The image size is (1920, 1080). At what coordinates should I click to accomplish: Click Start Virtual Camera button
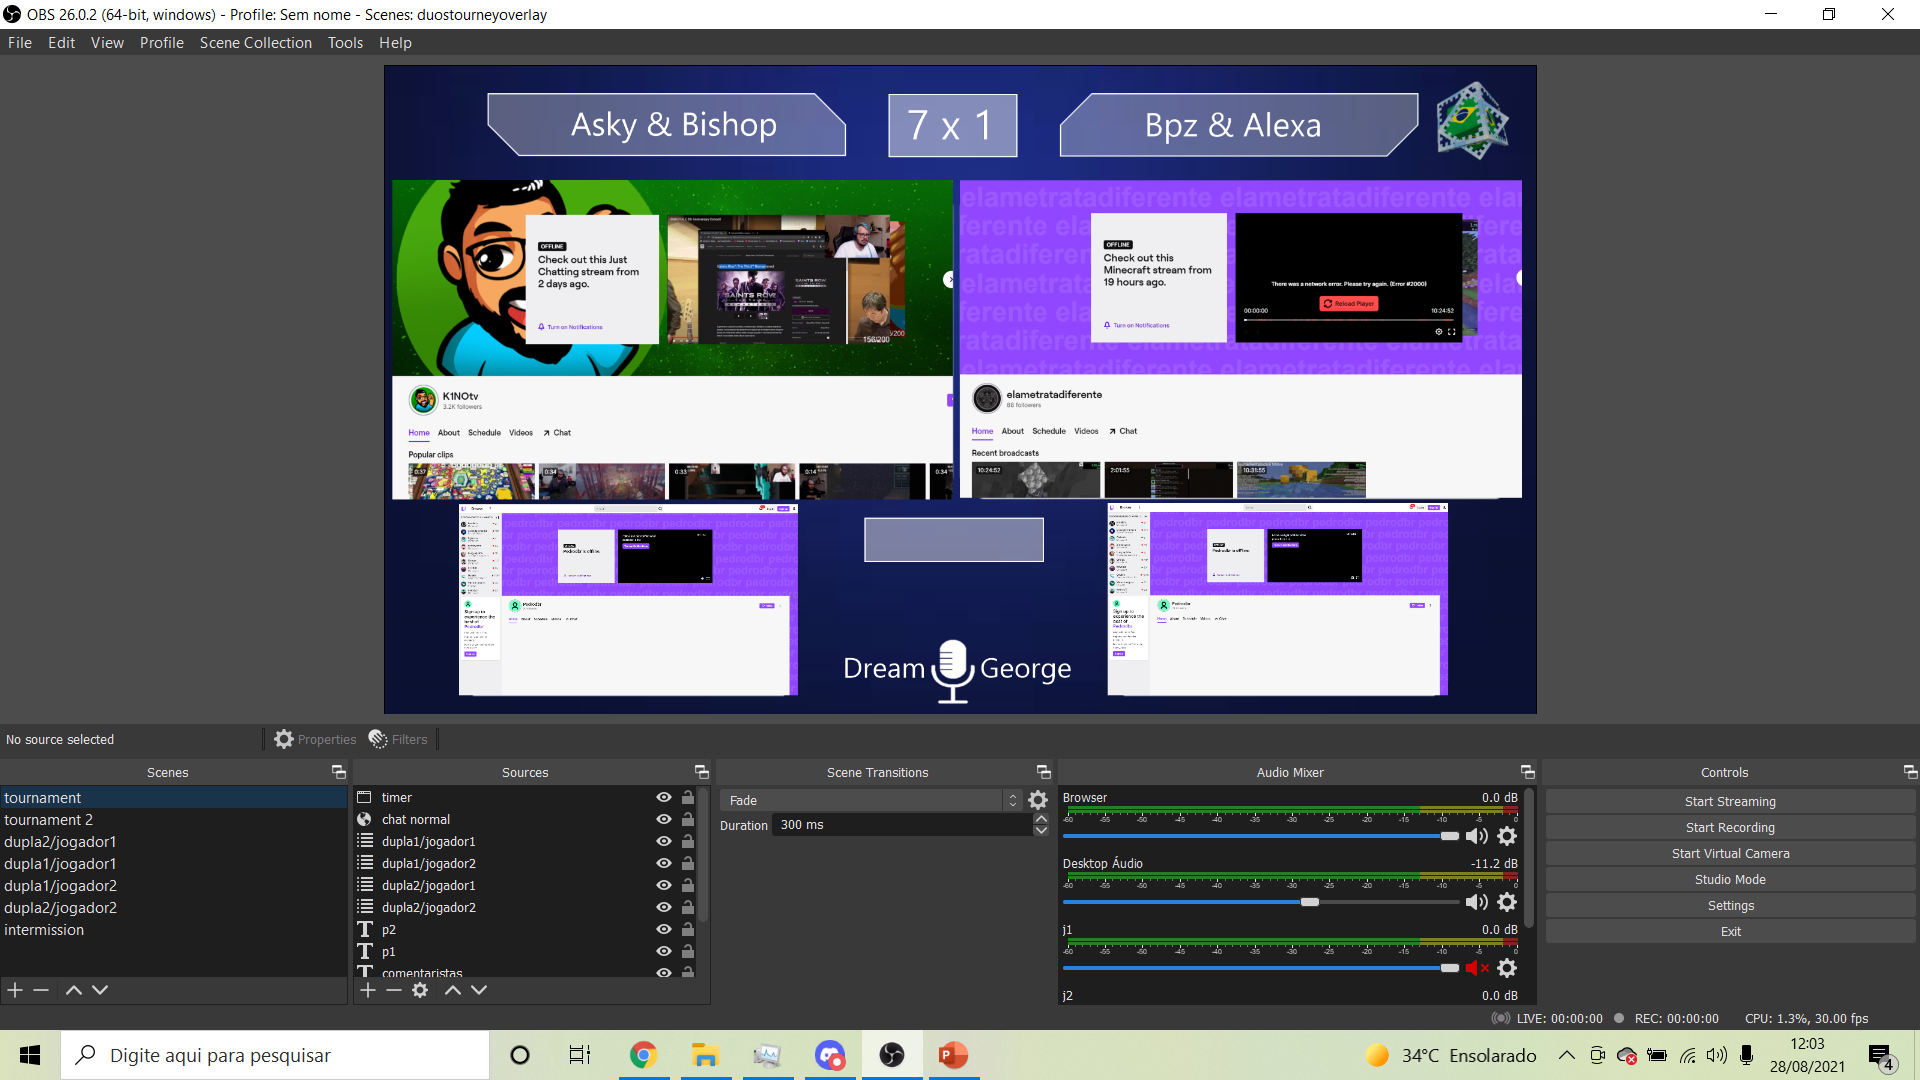(1729, 853)
